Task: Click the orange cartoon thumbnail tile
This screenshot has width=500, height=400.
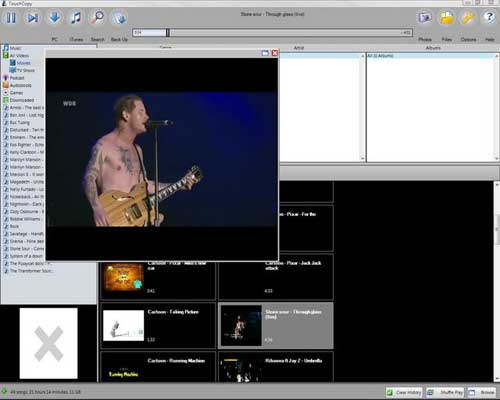Action: (x=123, y=277)
